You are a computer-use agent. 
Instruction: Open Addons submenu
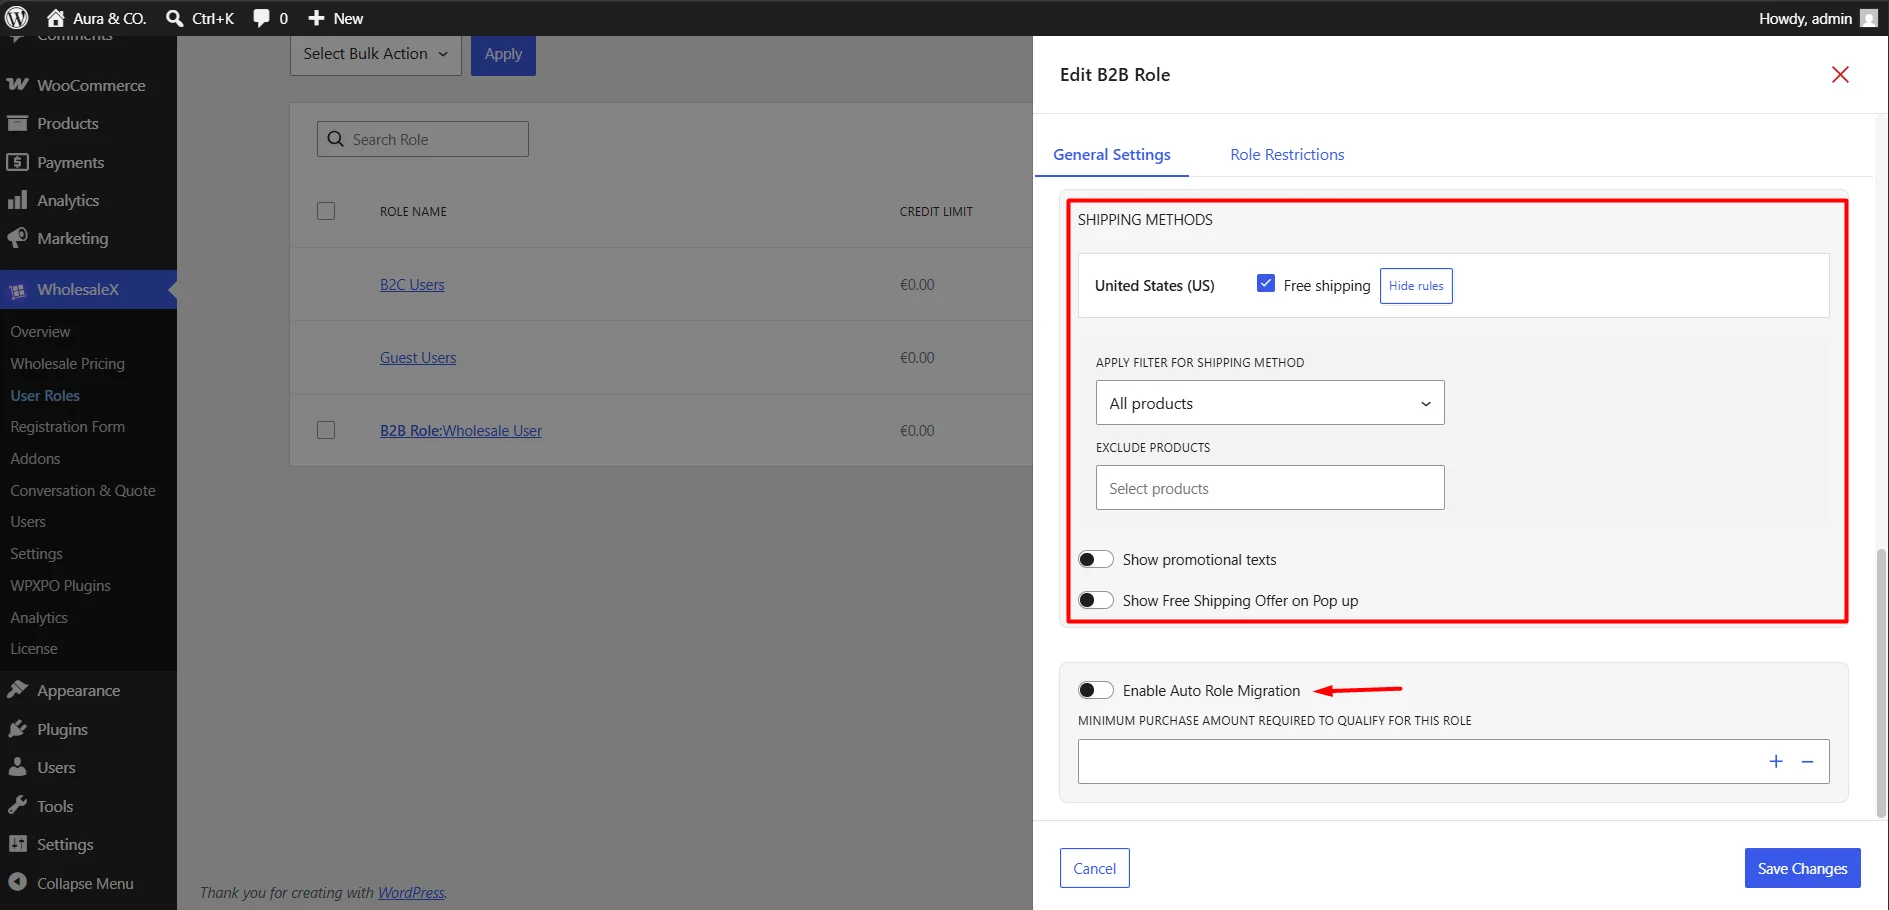coord(35,459)
